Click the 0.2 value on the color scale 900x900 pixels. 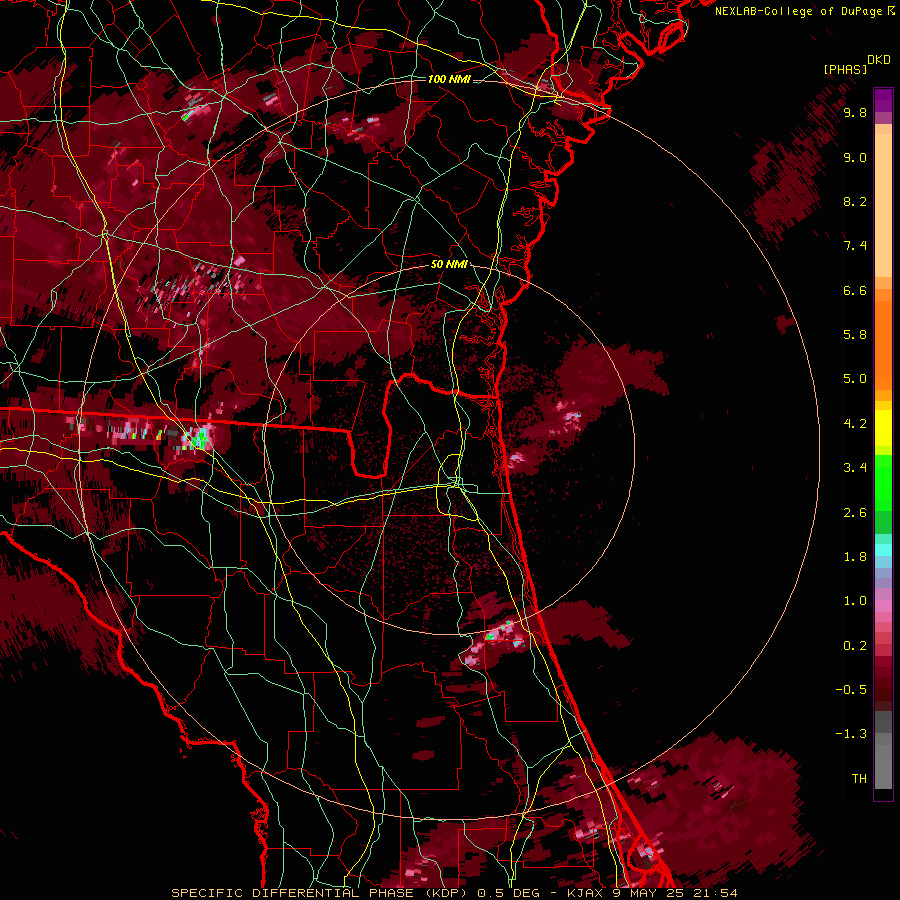pos(855,646)
